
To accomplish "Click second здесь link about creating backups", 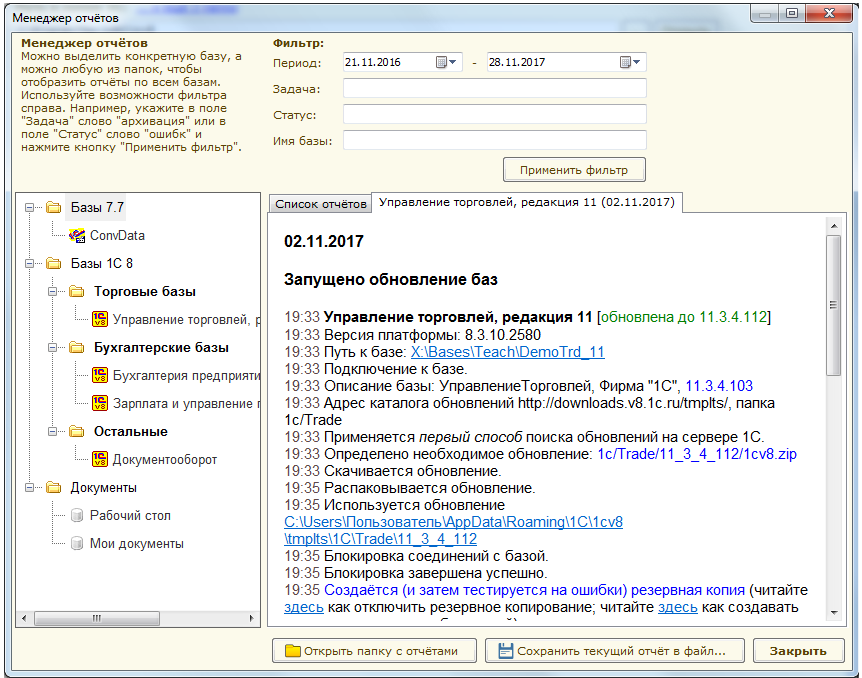I will pyautogui.click(x=678, y=607).
